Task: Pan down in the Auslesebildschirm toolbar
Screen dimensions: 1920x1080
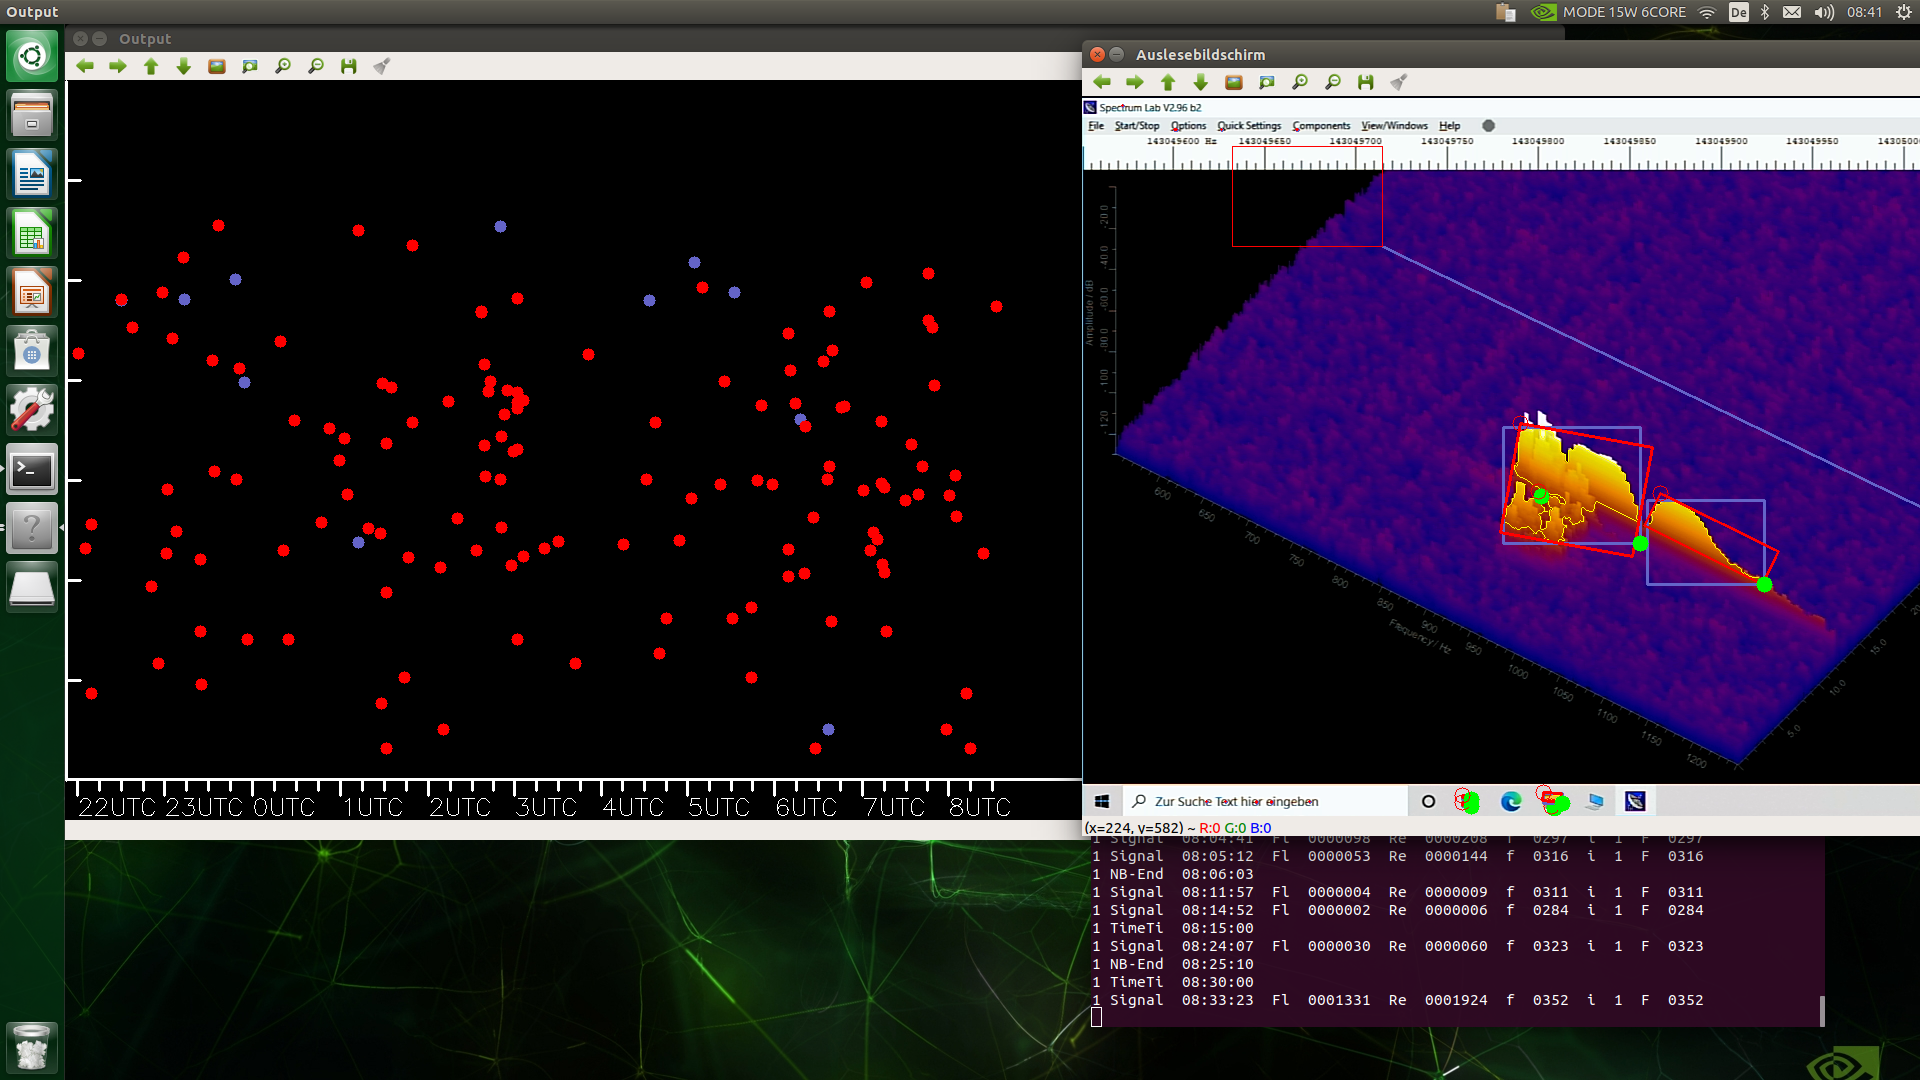Action: click(1201, 82)
